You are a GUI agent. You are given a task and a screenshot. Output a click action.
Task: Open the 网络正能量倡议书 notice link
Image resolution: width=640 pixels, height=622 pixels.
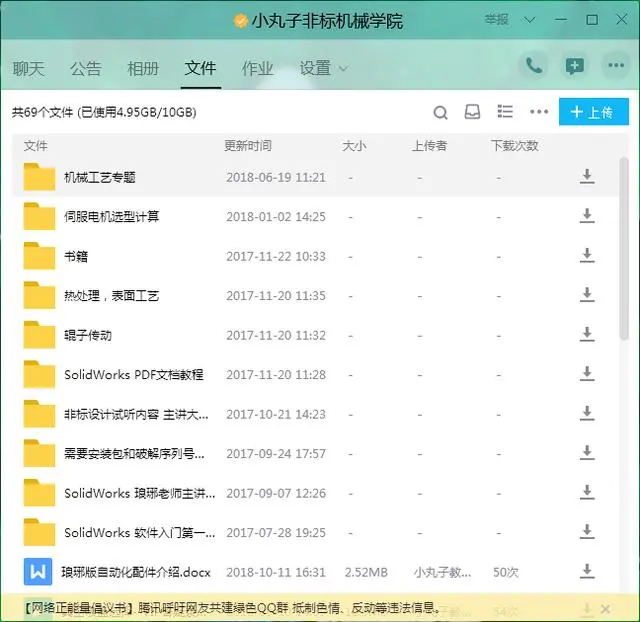click(233, 608)
